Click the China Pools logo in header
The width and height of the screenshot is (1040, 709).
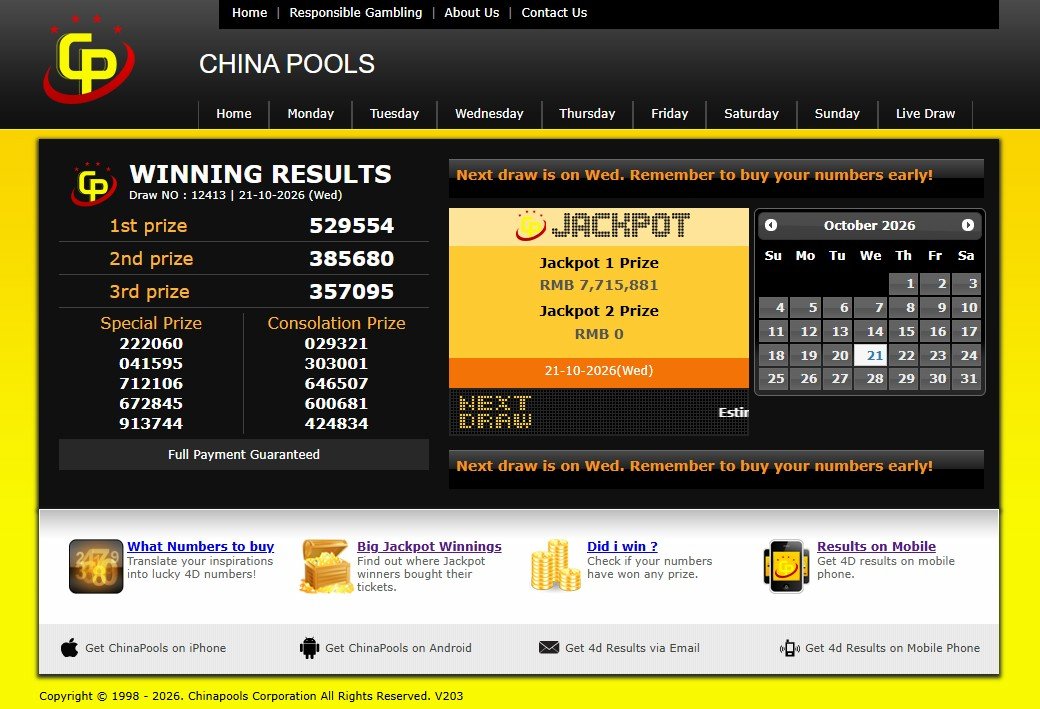tap(89, 58)
